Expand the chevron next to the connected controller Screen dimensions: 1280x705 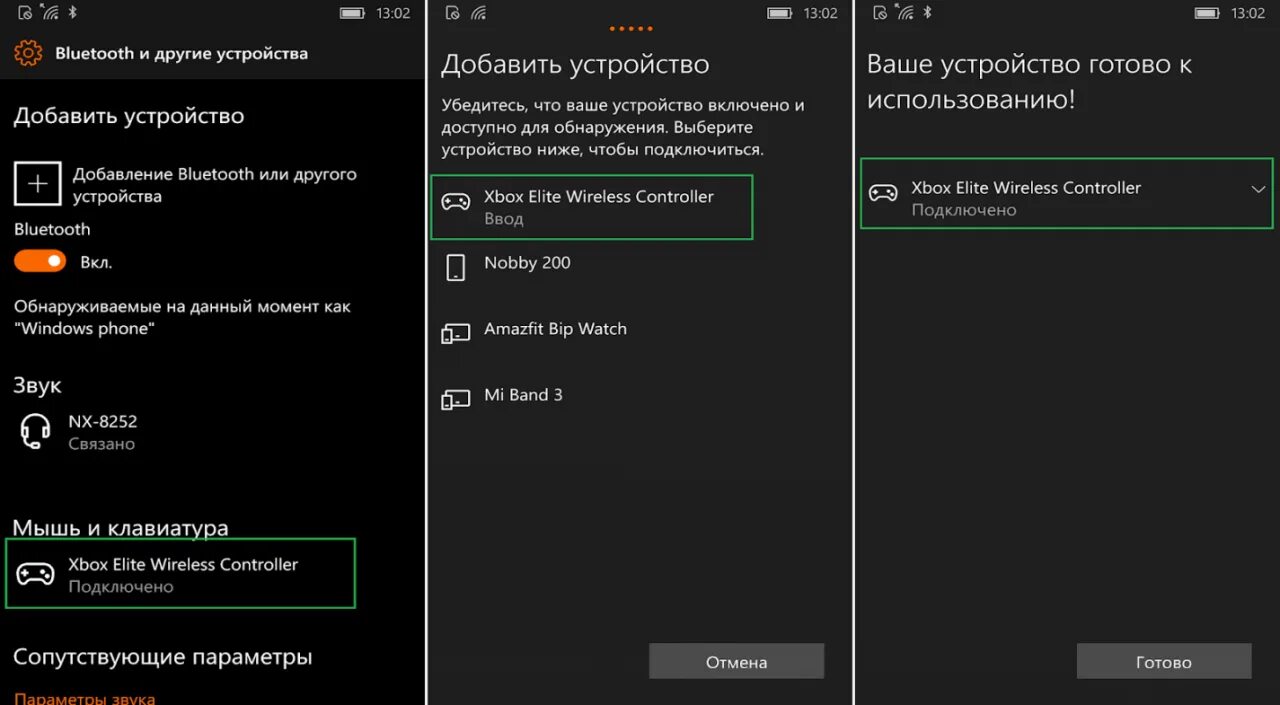[x=1258, y=189]
